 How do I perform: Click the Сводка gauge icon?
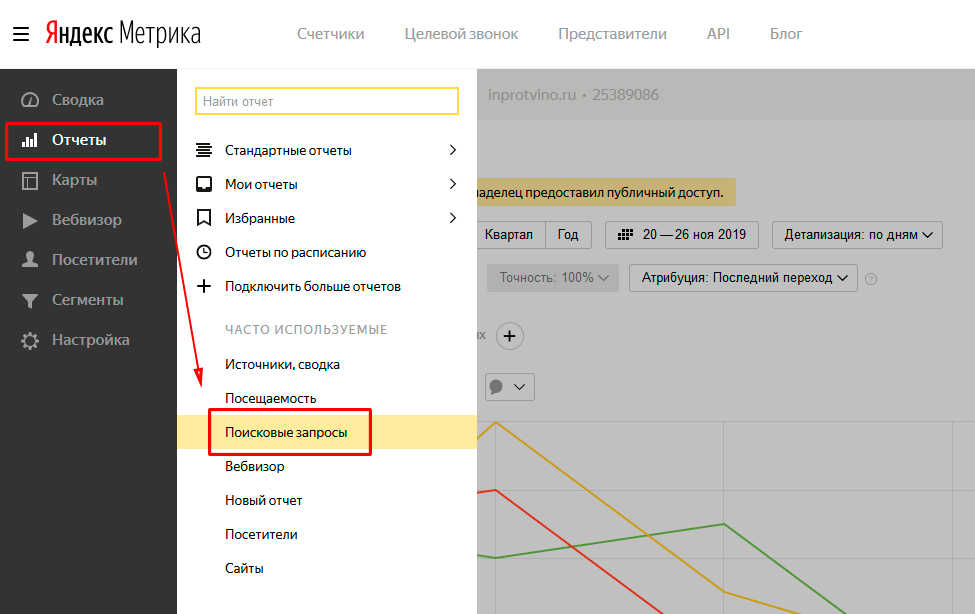tap(30, 100)
